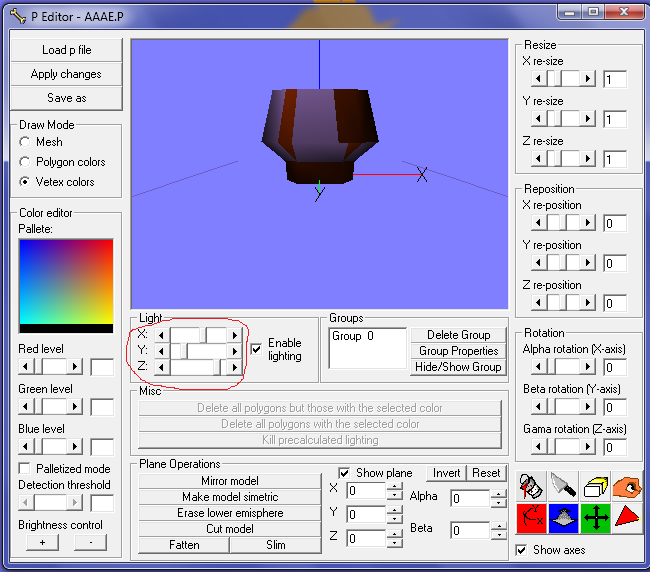
Task: Click right arrow of X re-size scrollbar
Action: (x=587, y=78)
